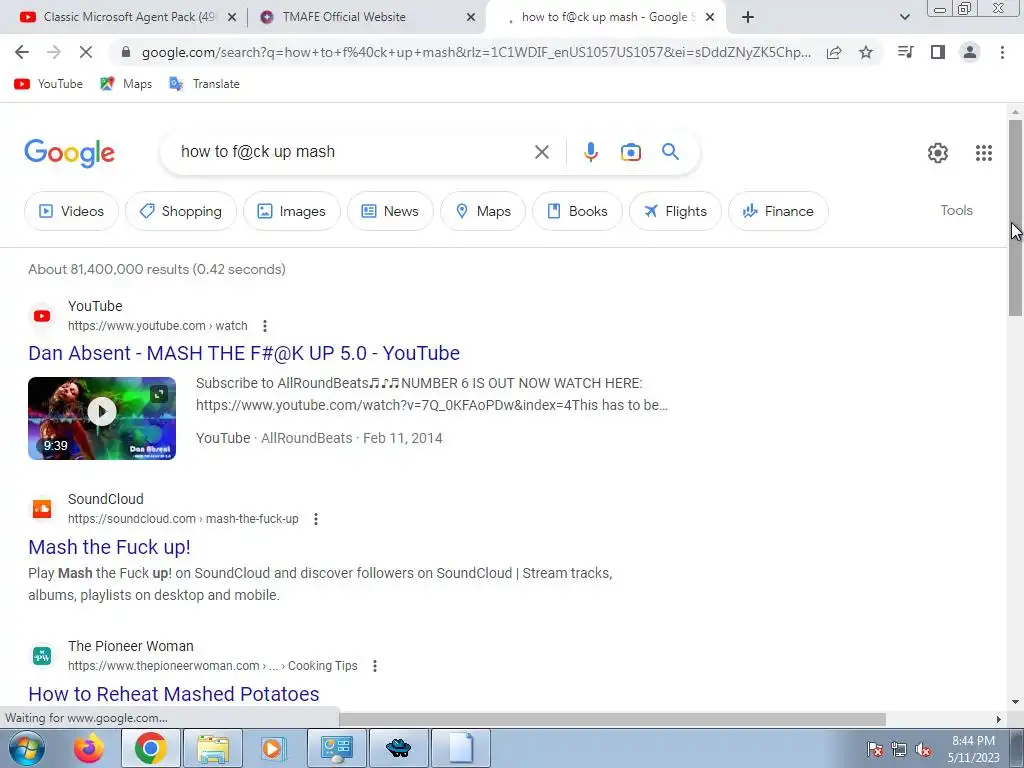Open Maps bookmark in bookmarks bar

(126, 84)
